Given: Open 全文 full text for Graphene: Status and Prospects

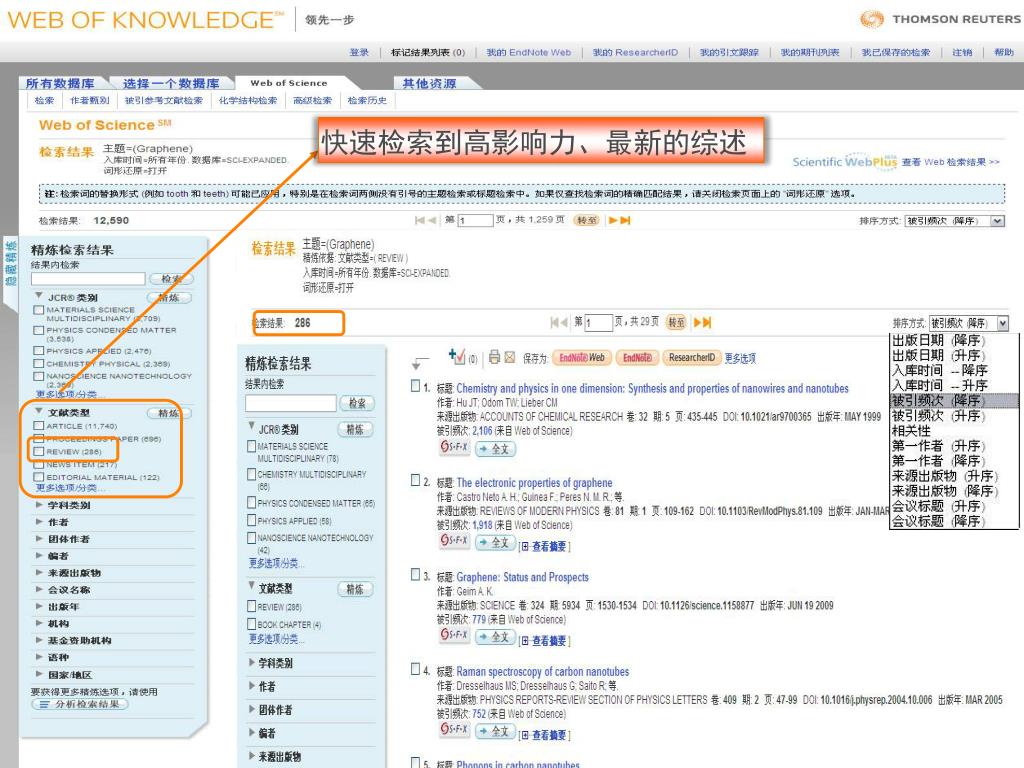Looking at the screenshot, I should click(x=495, y=637).
